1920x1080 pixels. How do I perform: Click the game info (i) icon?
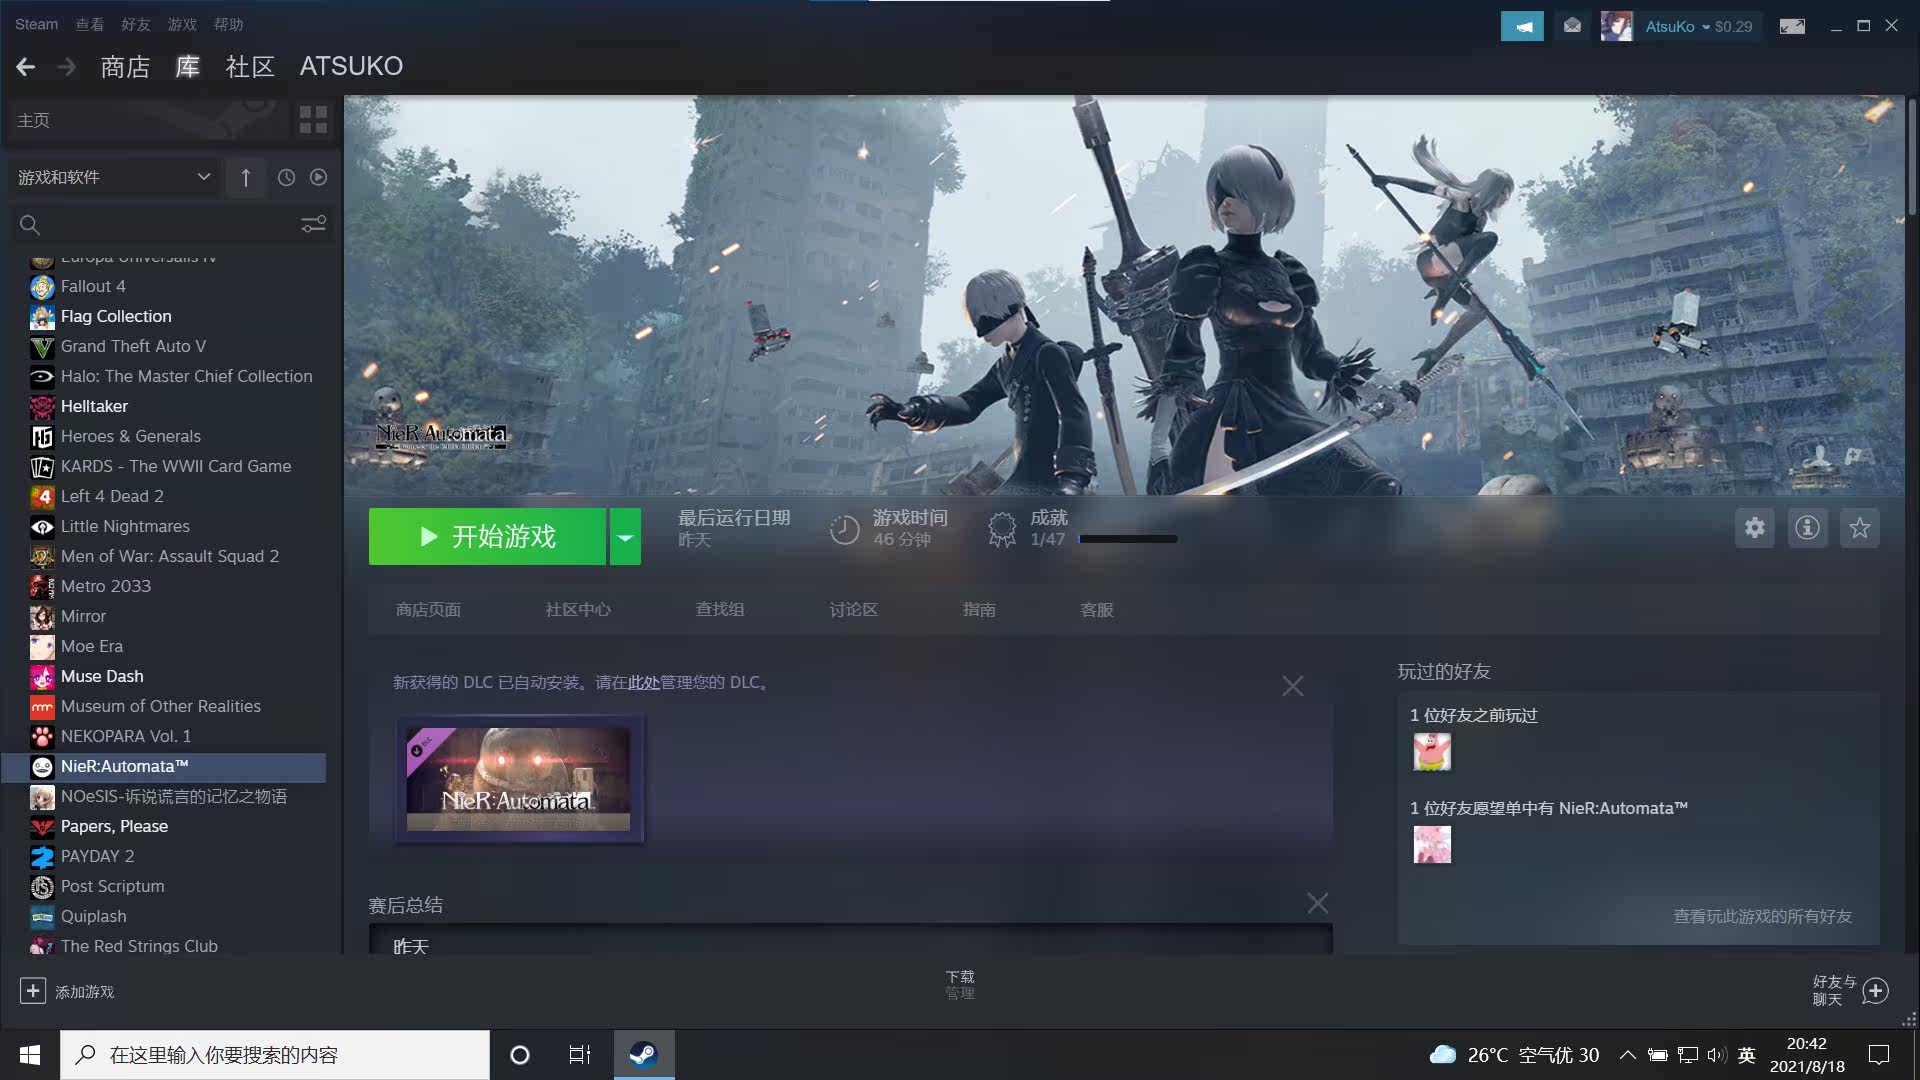click(1807, 528)
